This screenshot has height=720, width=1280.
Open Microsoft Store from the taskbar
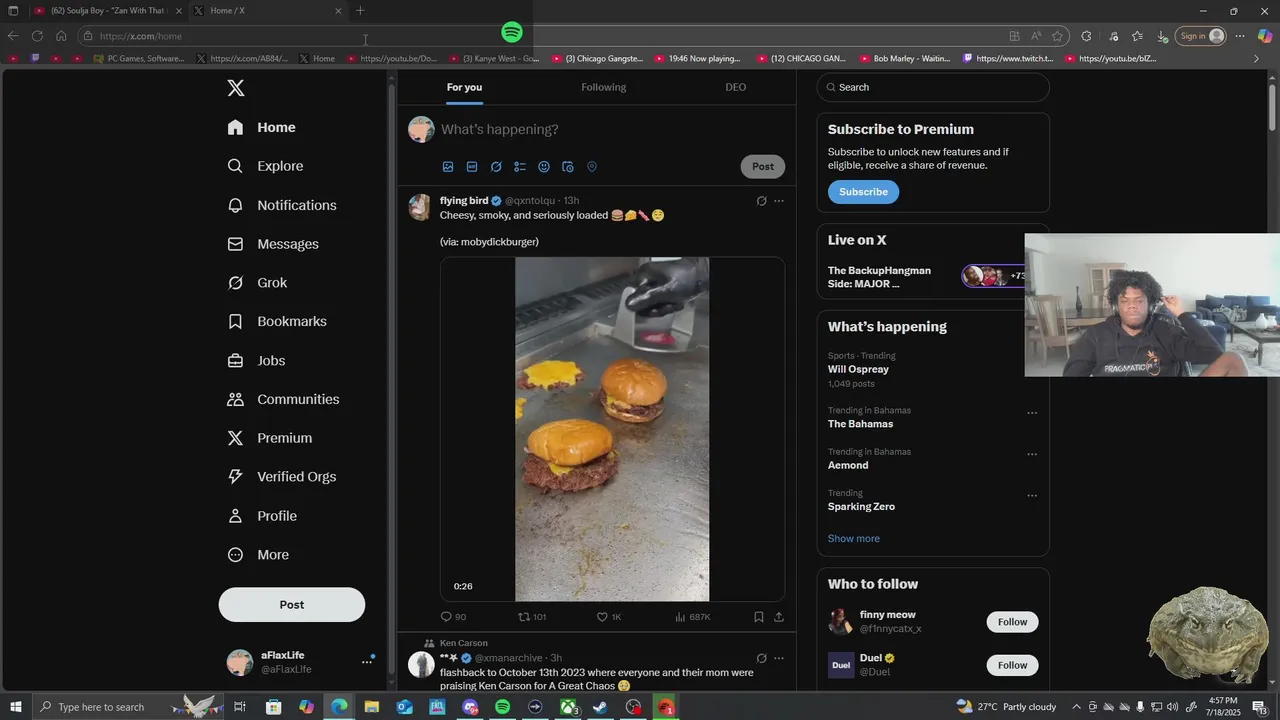tap(273, 707)
